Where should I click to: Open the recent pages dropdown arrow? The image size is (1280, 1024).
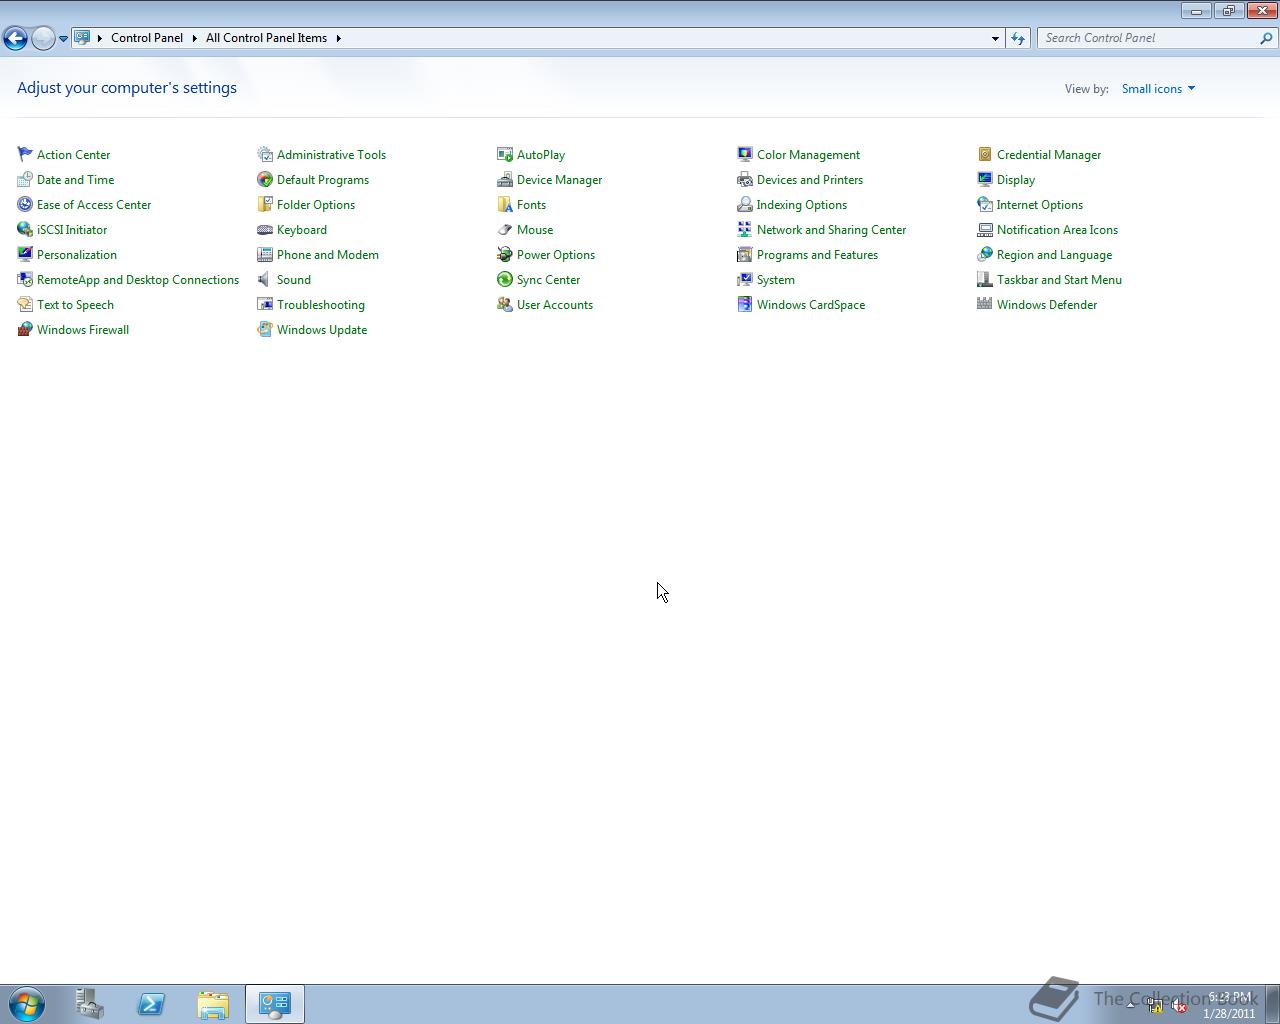tap(63, 38)
